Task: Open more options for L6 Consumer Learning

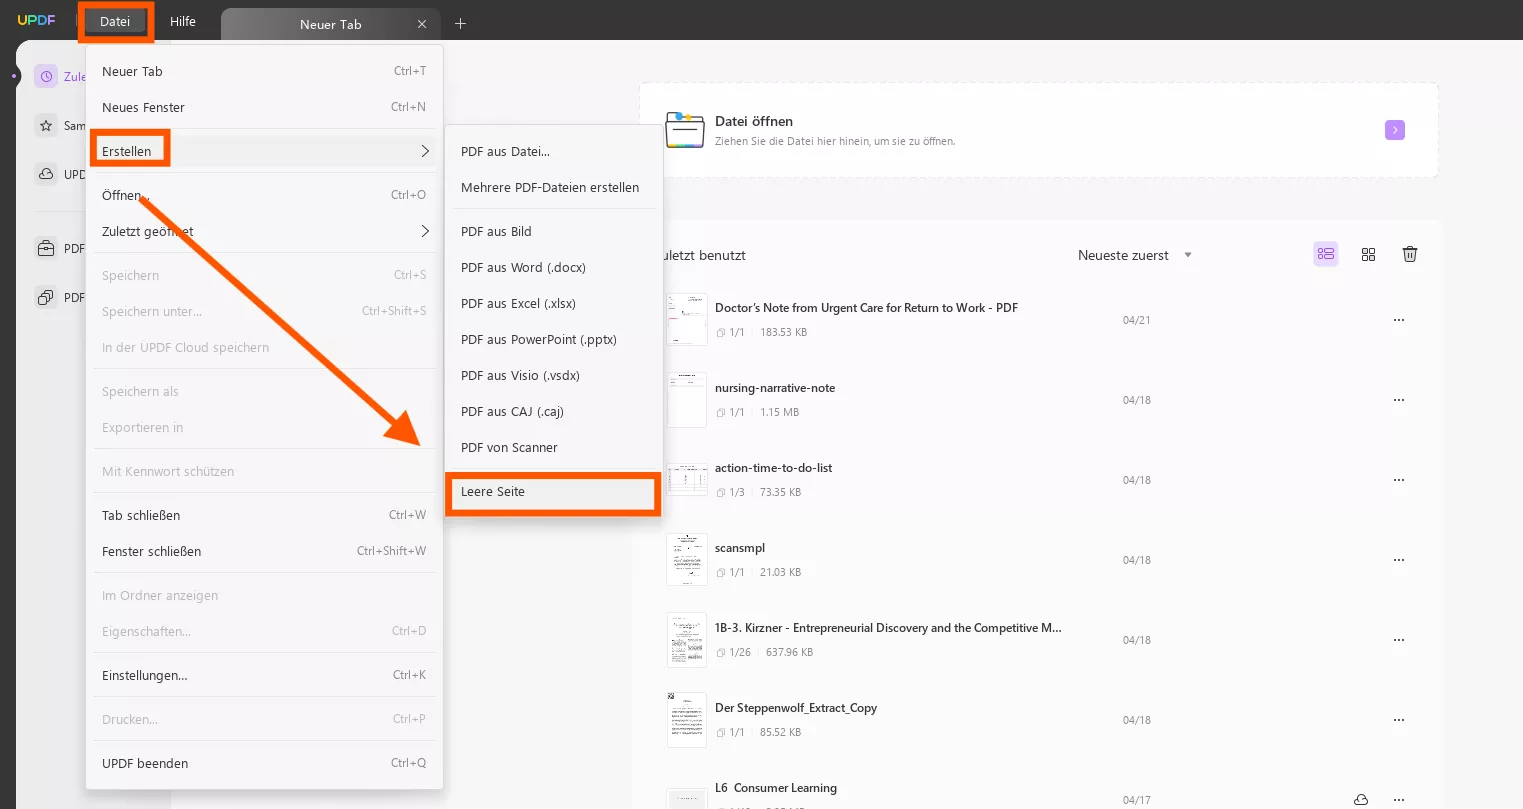Action: pyautogui.click(x=1399, y=800)
